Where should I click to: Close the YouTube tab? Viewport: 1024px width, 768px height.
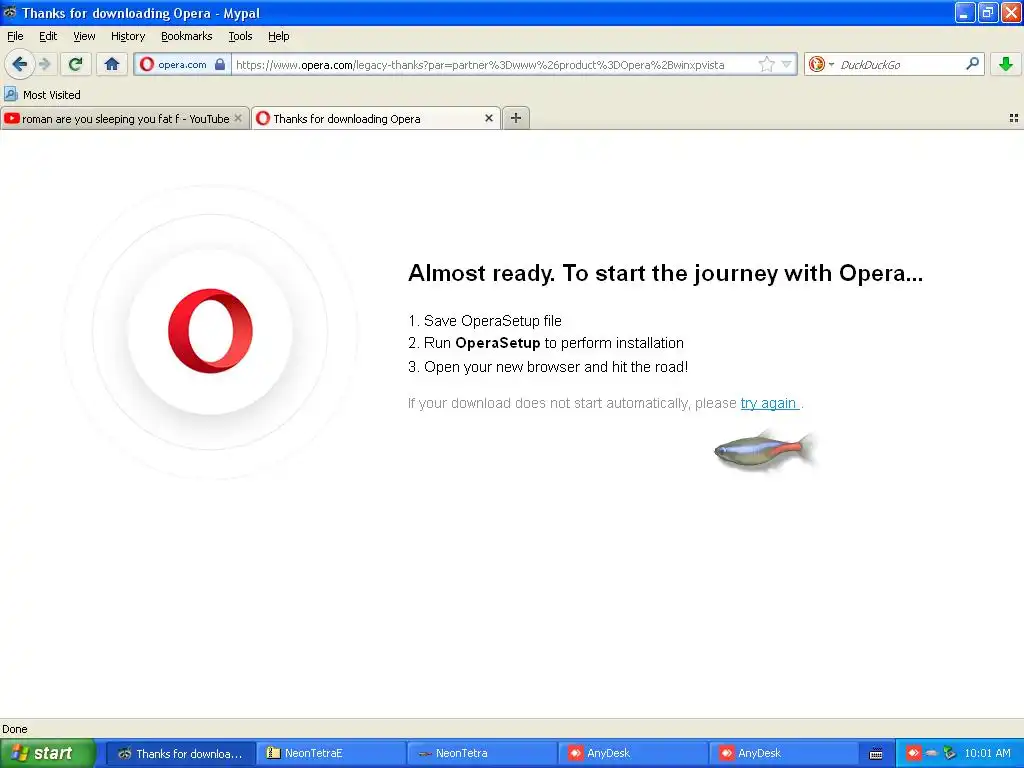click(238, 118)
